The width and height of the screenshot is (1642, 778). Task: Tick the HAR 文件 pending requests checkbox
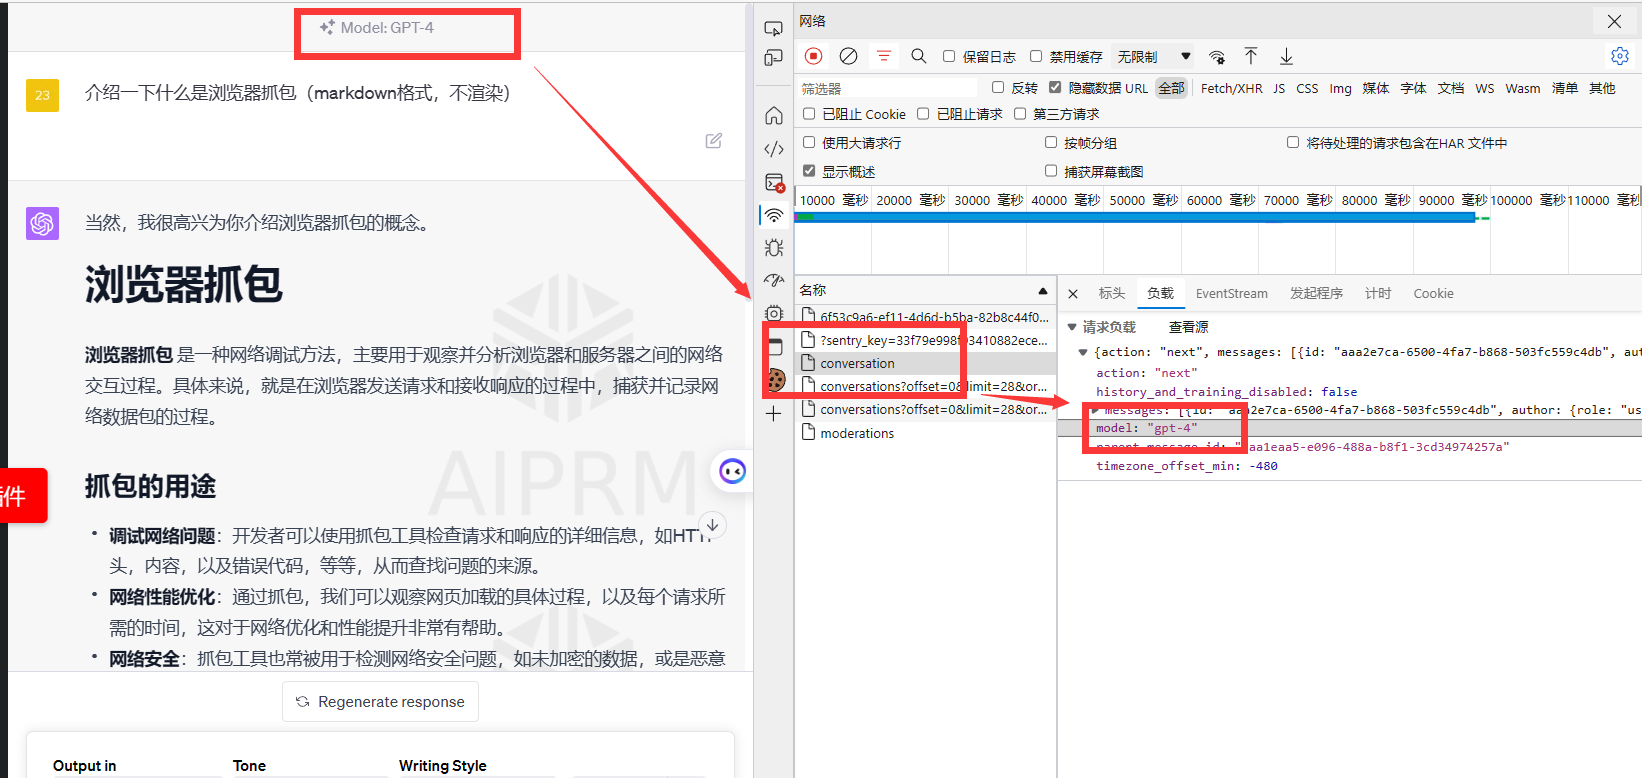tap(1293, 142)
